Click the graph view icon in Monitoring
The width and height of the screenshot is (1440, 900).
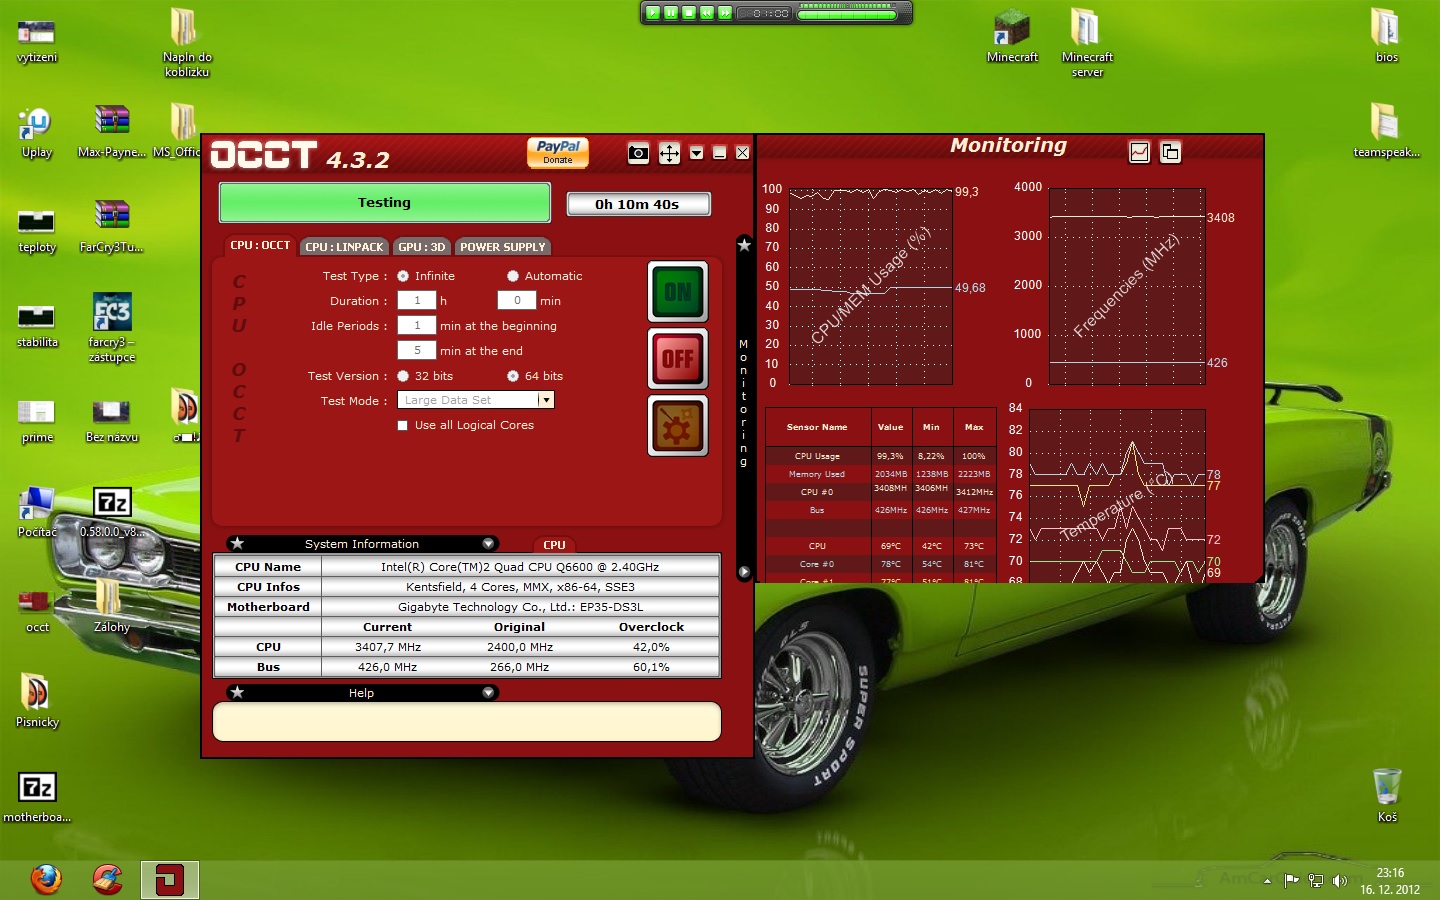[x=1139, y=152]
